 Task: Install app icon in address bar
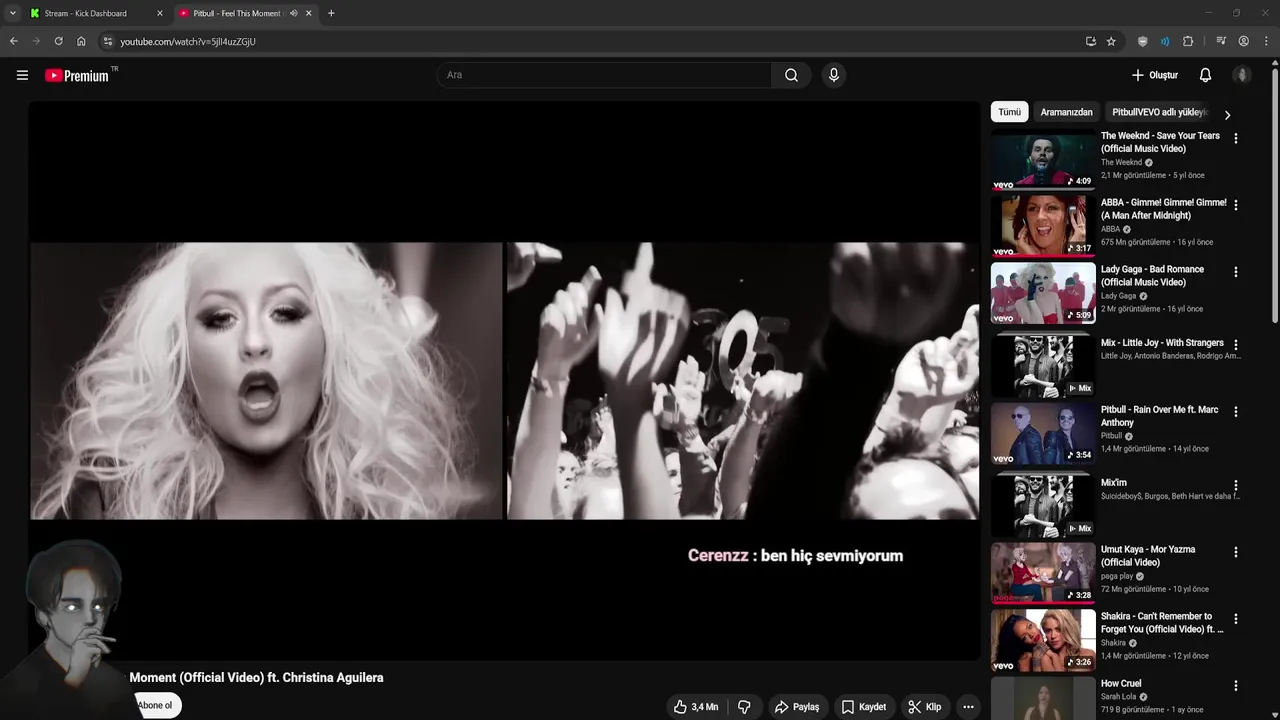[1090, 41]
